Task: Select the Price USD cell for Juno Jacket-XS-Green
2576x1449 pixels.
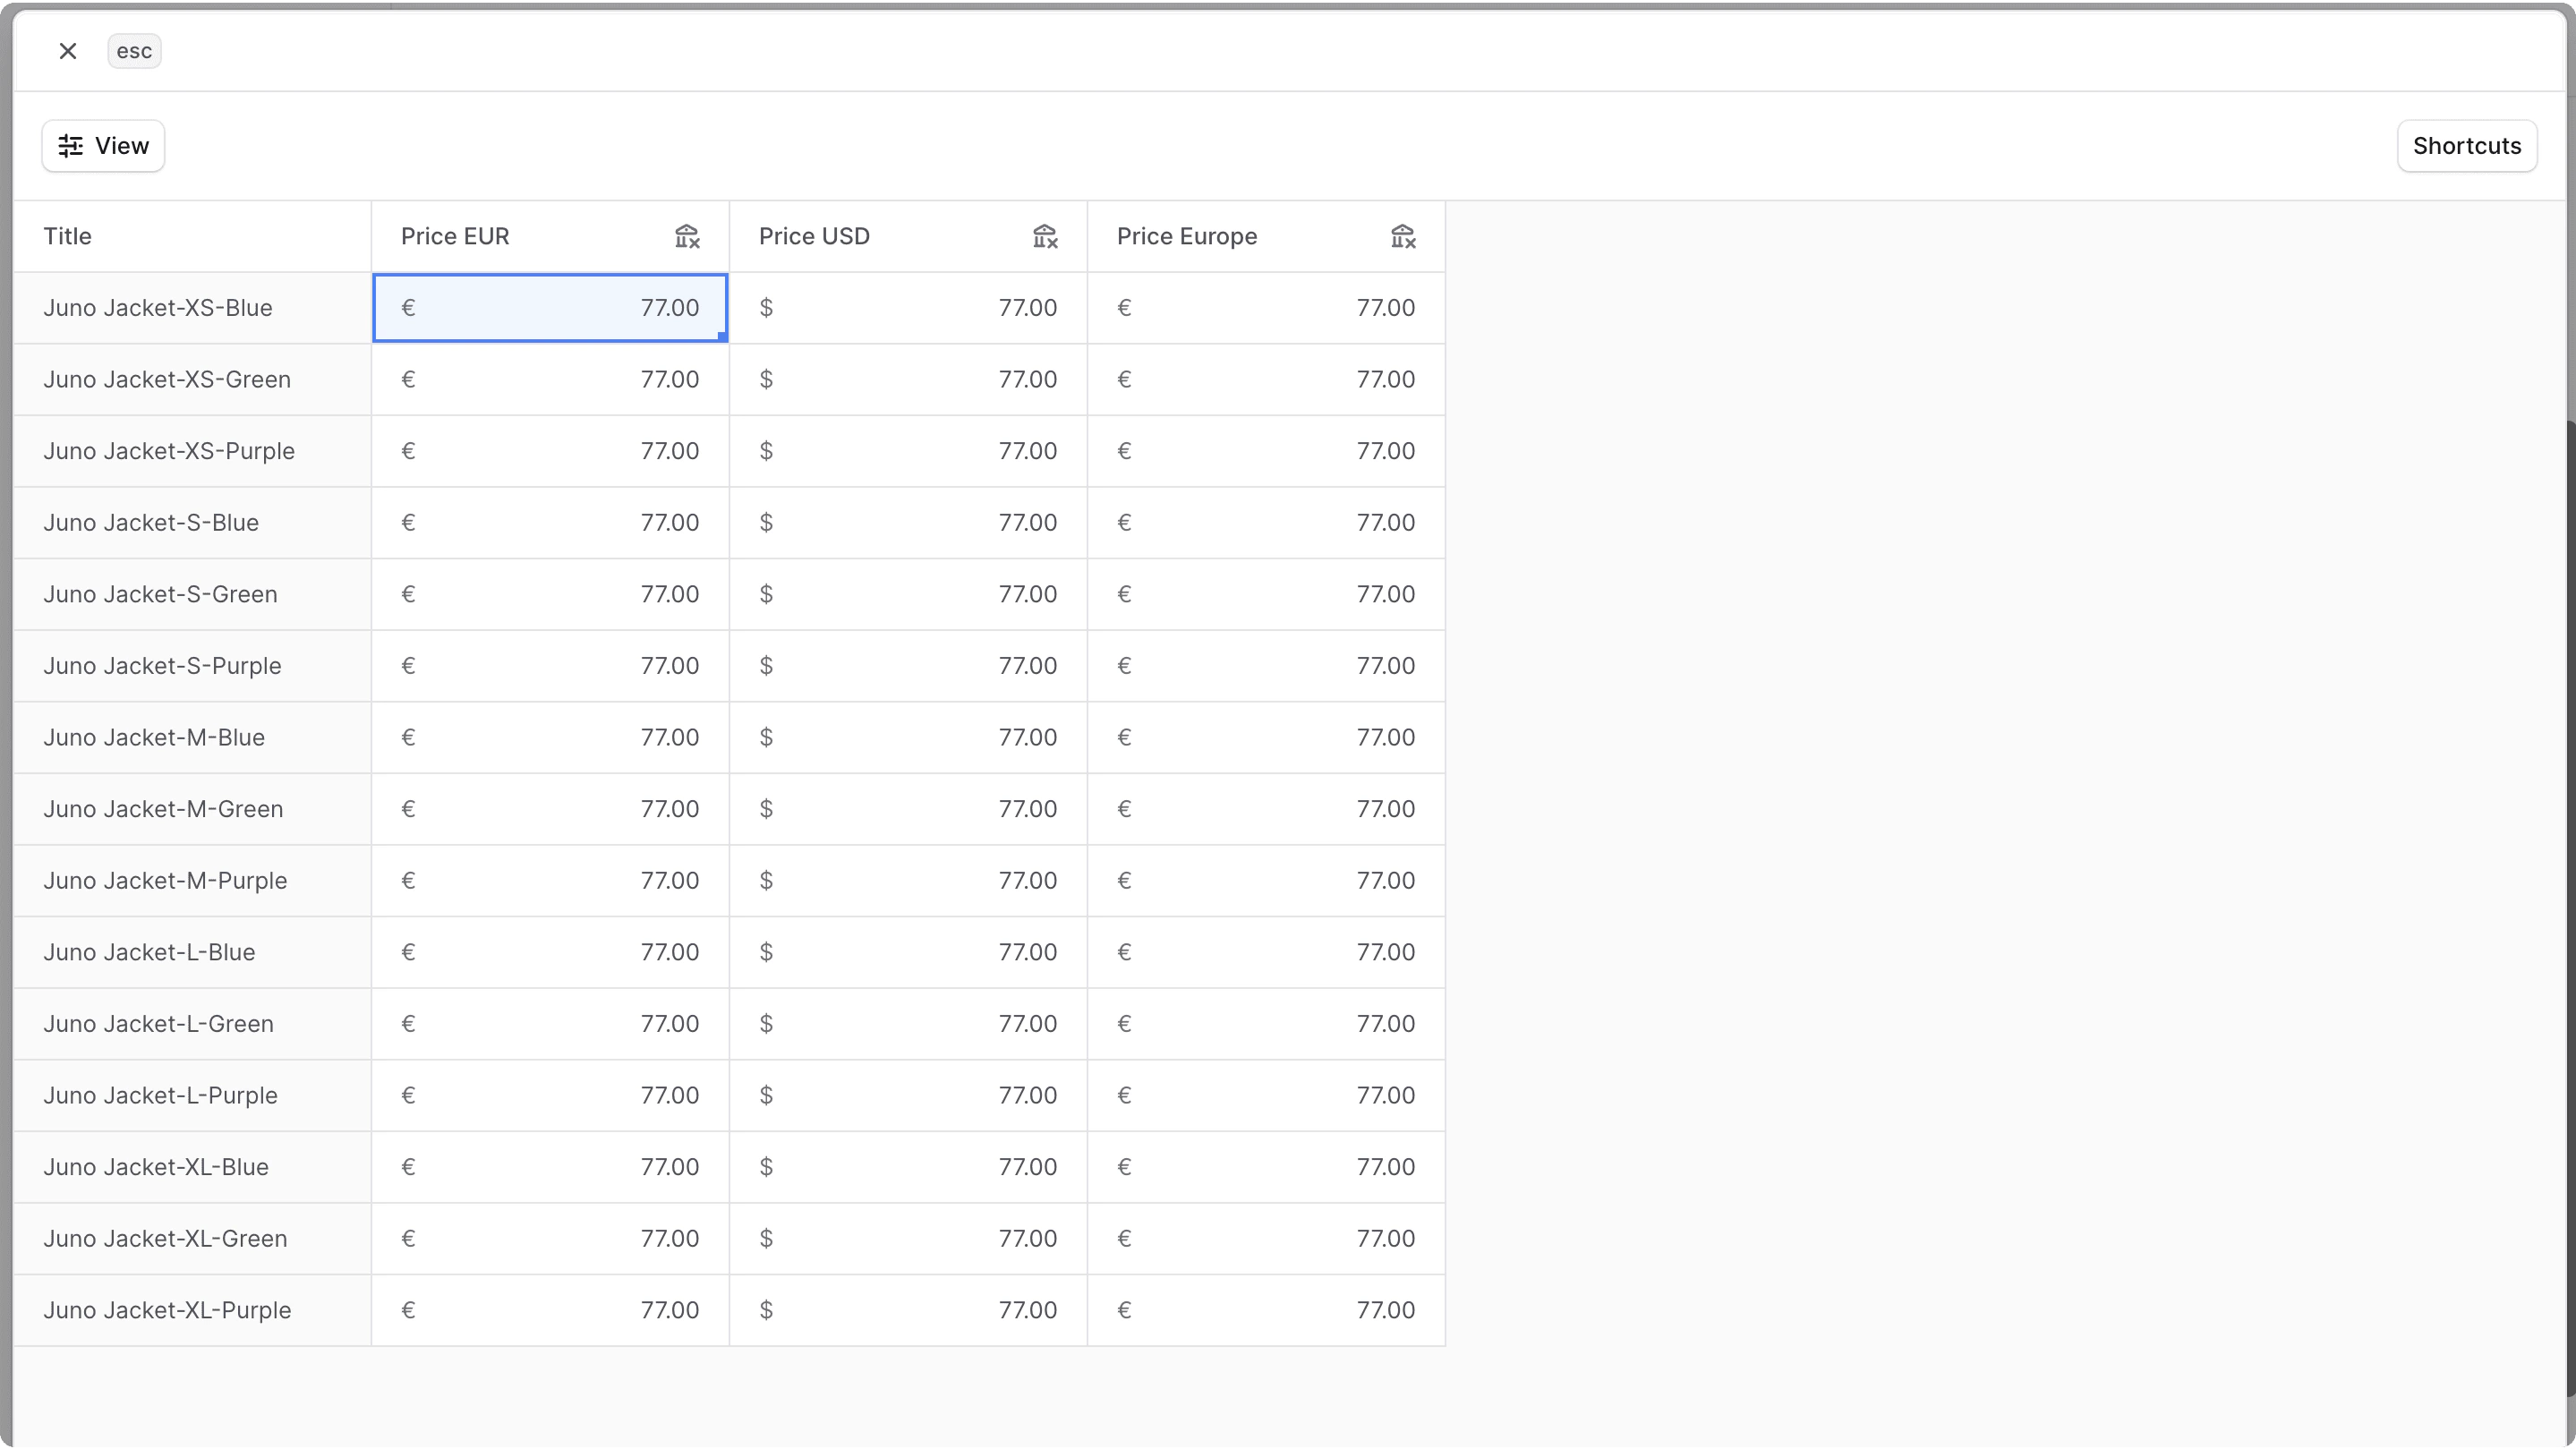Action: [908, 380]
